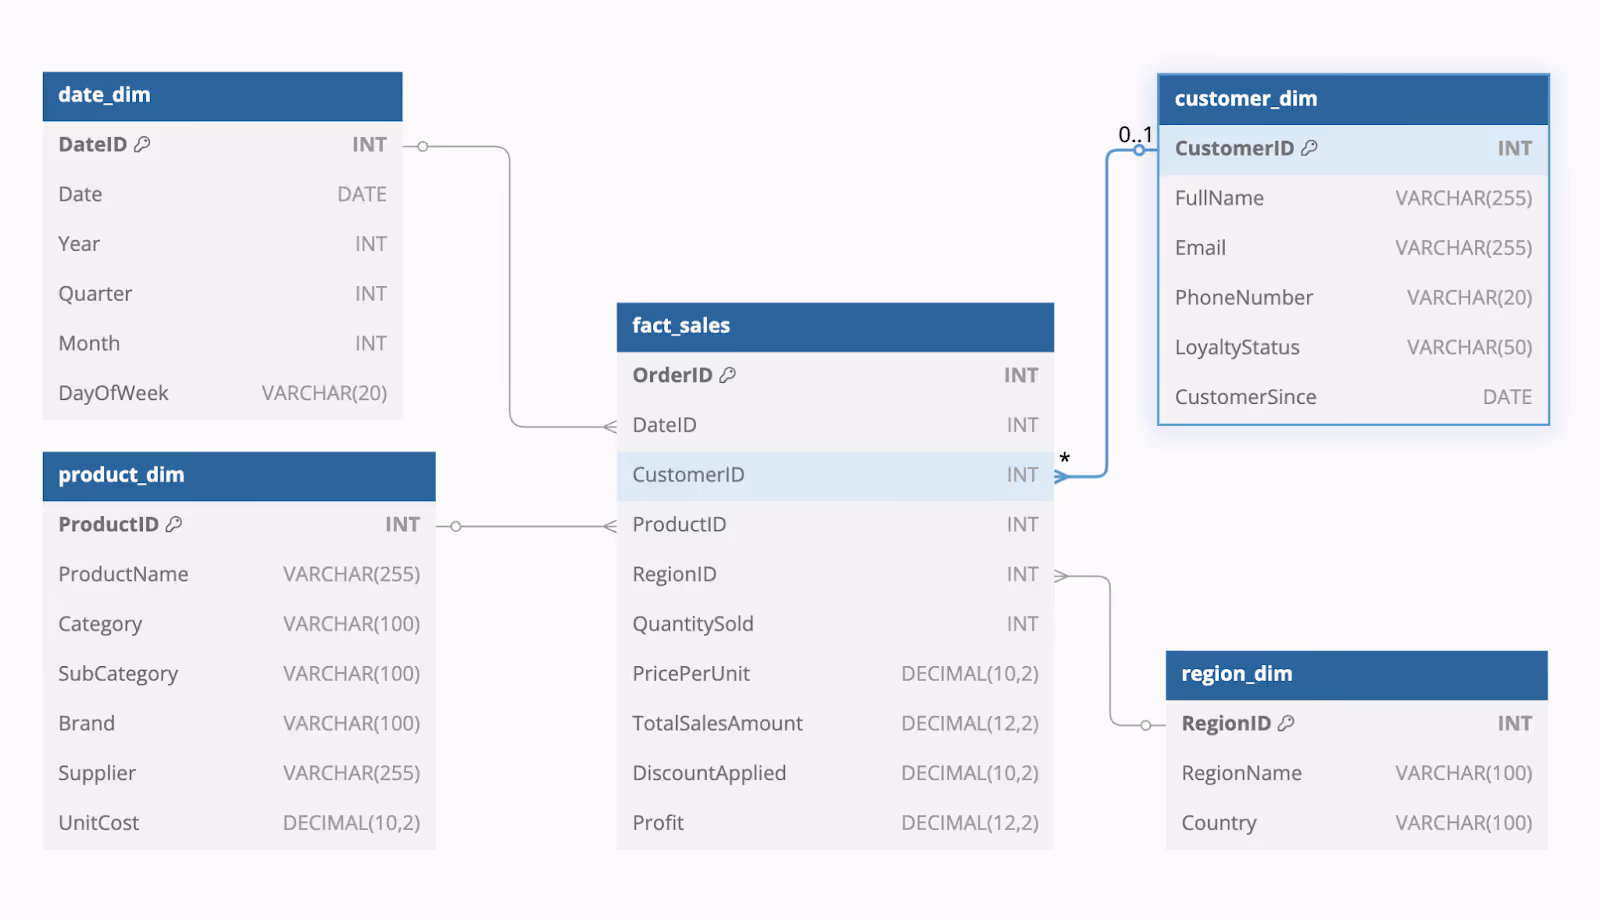
Task: Click the ProductID field name in product_dim
Action: point(108,525)
